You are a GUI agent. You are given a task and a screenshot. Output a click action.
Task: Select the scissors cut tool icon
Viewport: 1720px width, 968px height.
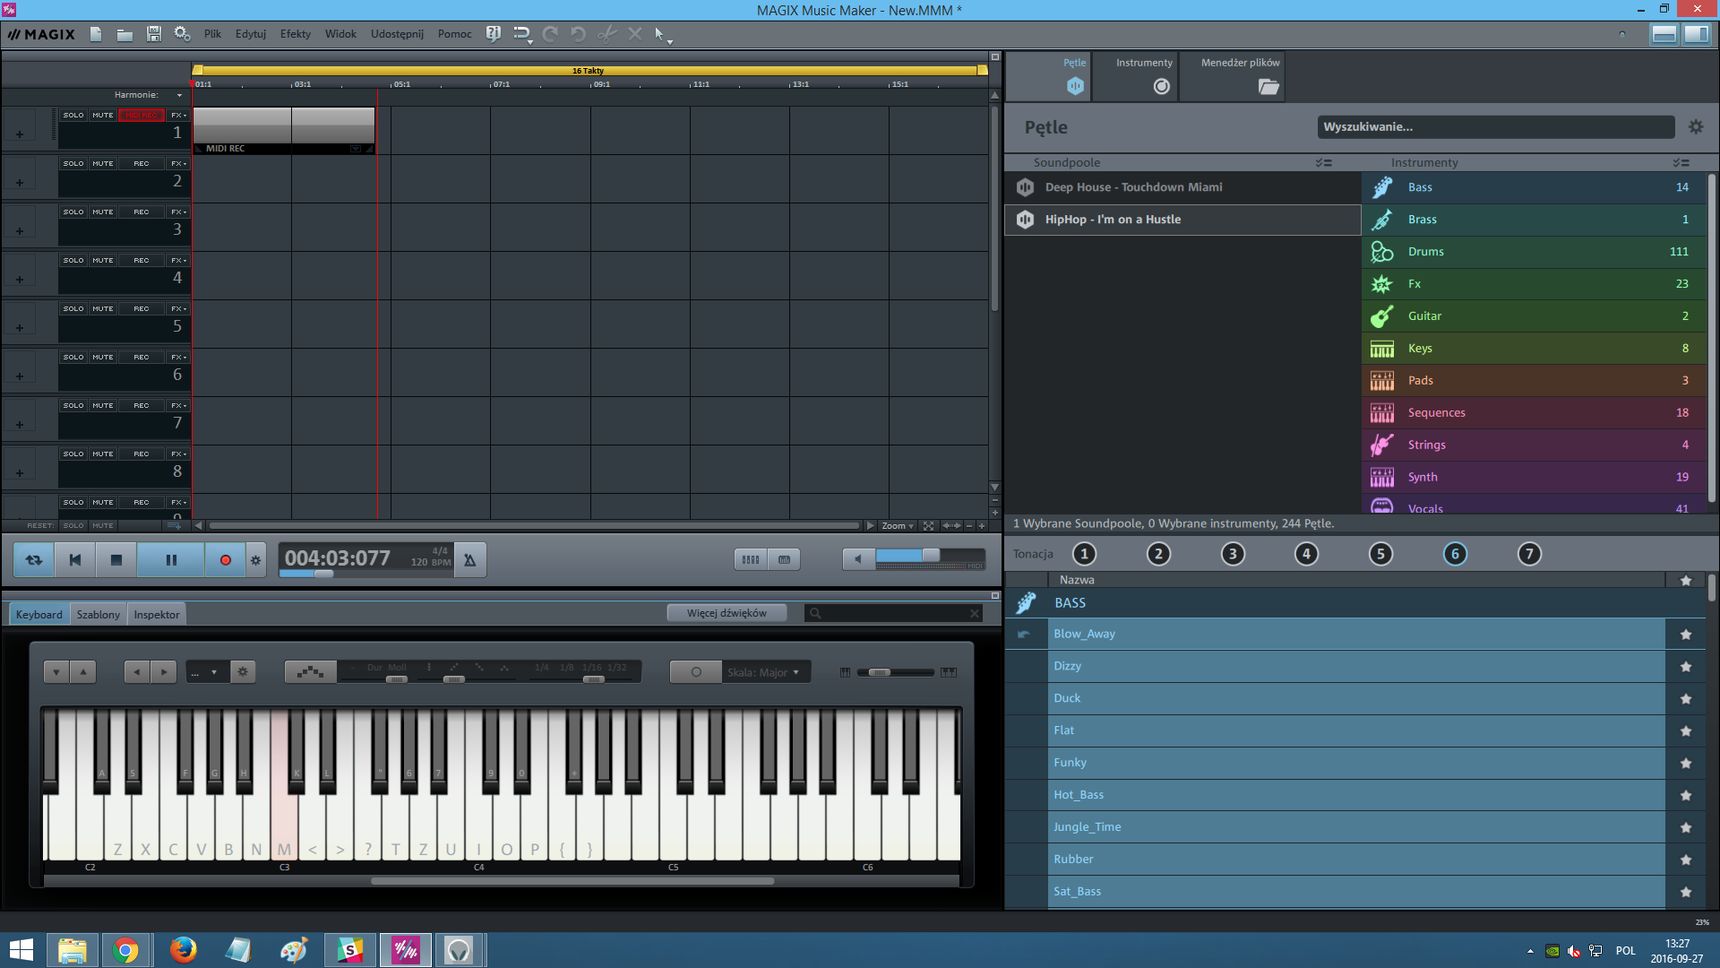607,34
